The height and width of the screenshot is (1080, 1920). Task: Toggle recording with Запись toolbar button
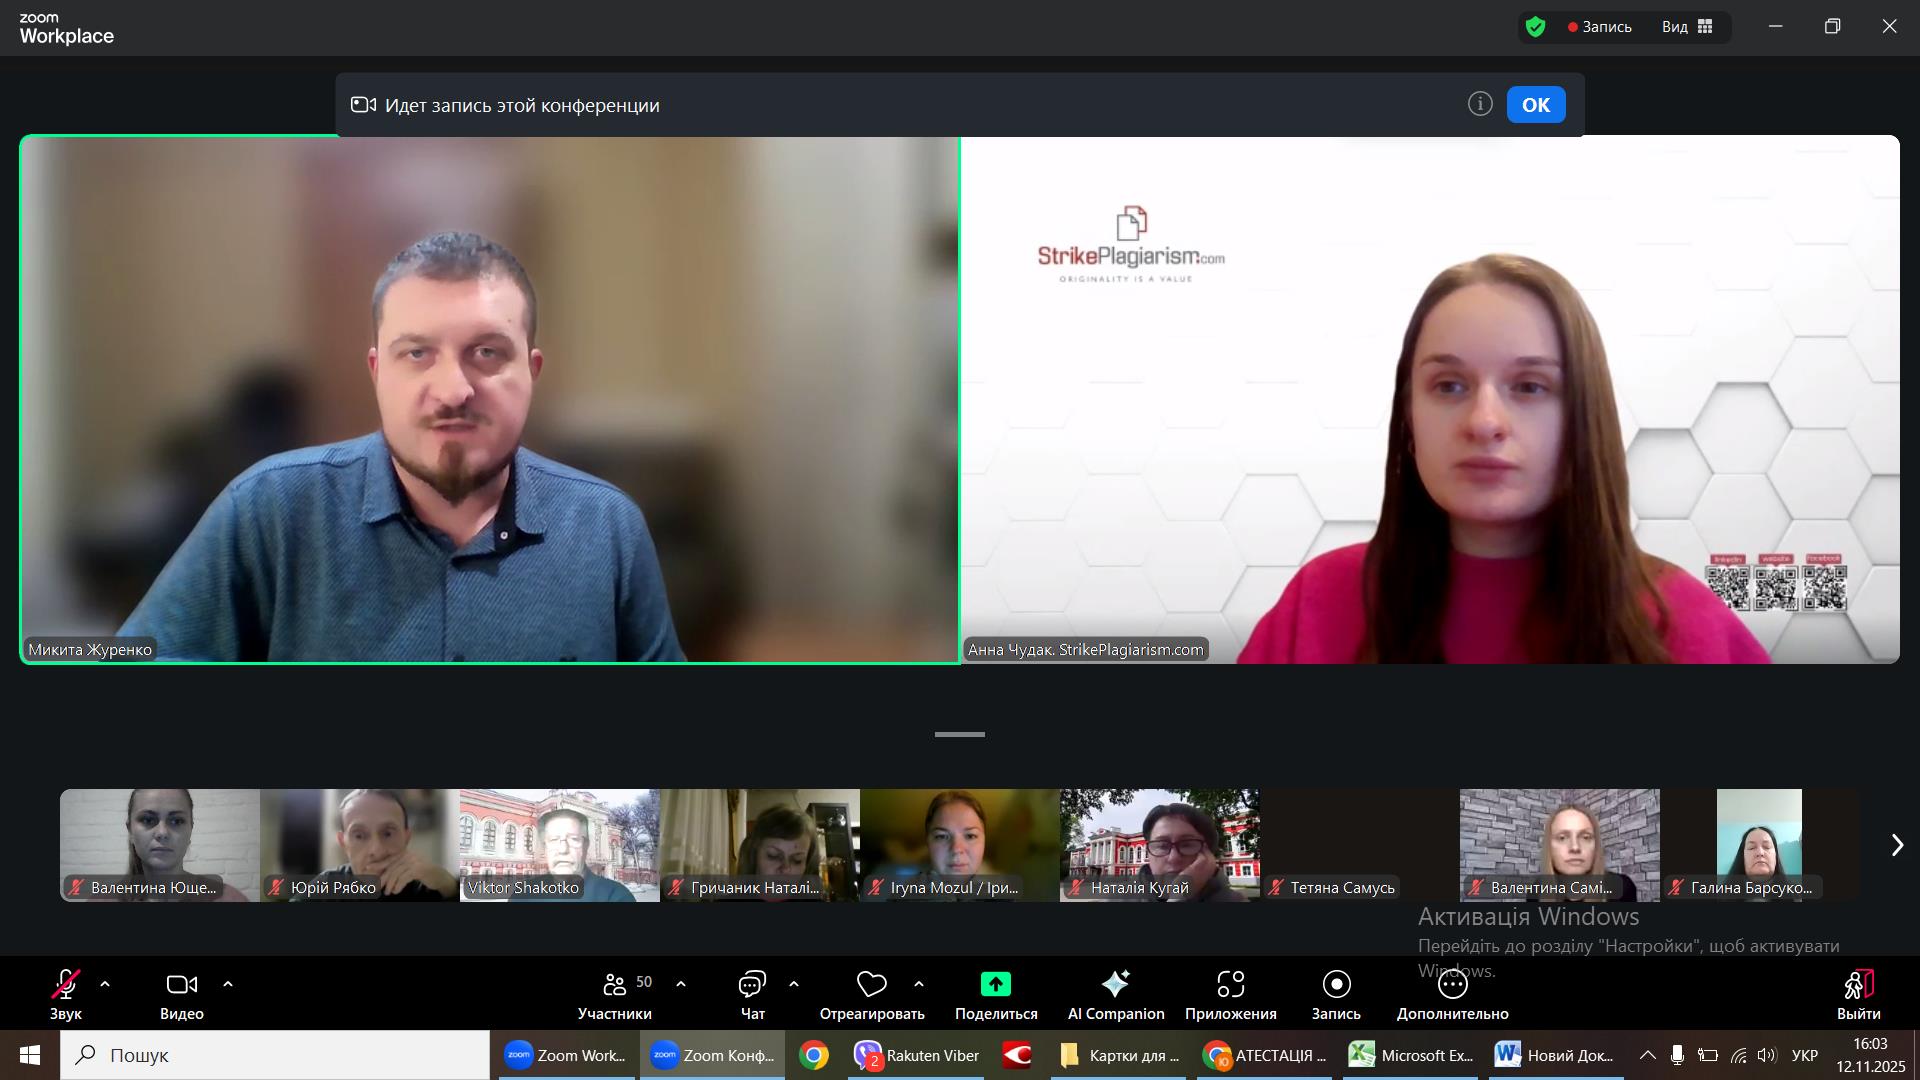pyautogui.click(x=1336, y=985)
